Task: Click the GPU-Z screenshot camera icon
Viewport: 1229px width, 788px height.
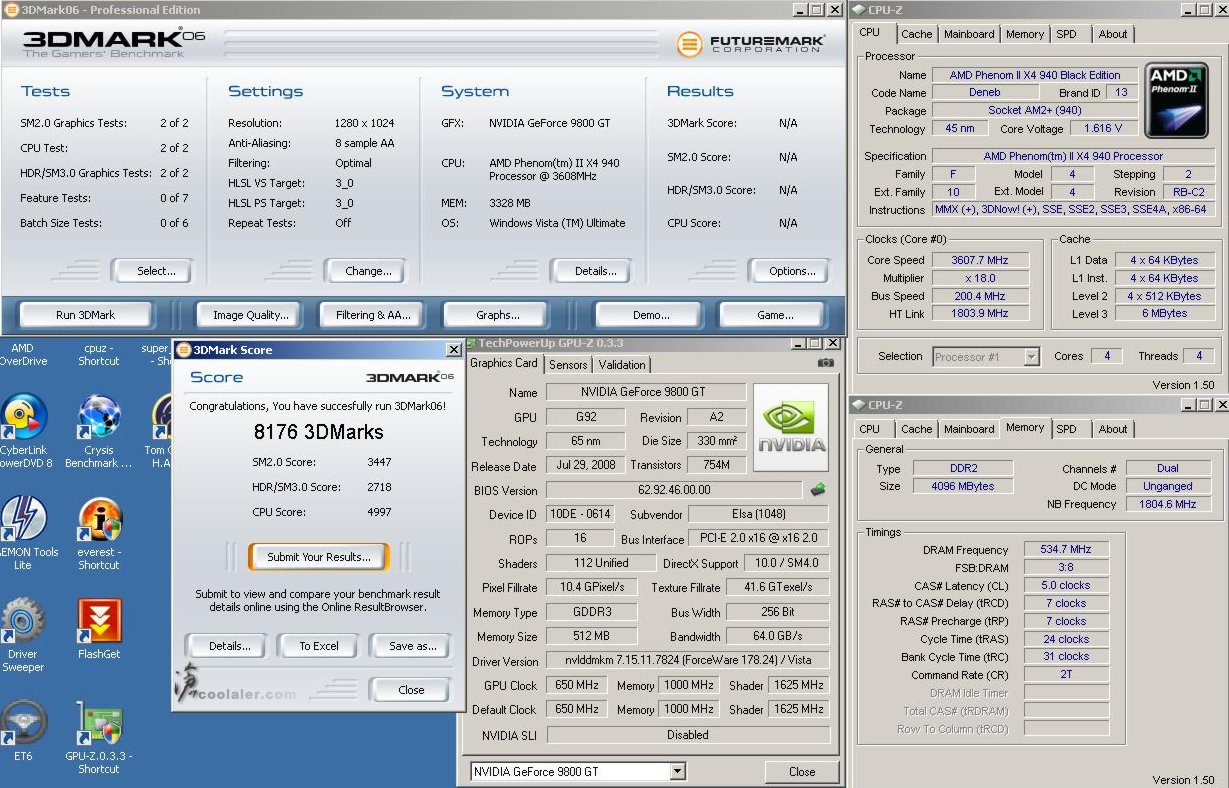Action: click(826, 363)
